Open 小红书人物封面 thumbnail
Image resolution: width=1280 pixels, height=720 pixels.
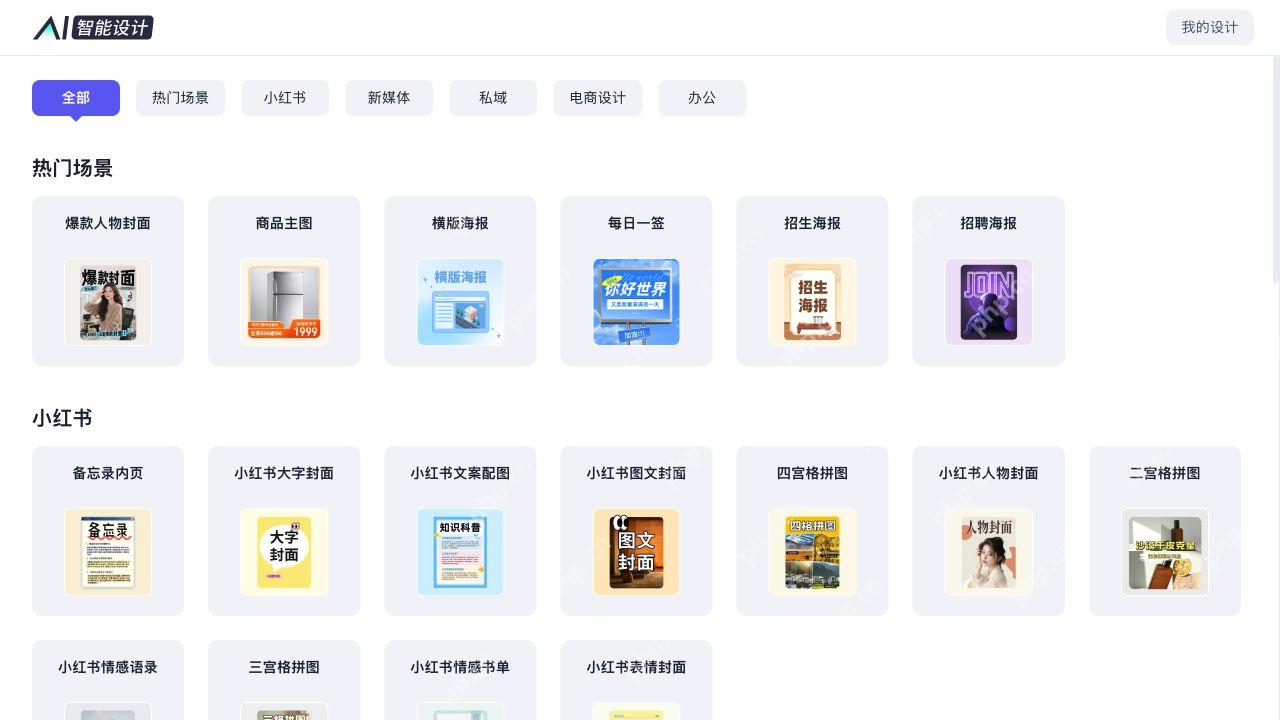(x=988, y=552)
